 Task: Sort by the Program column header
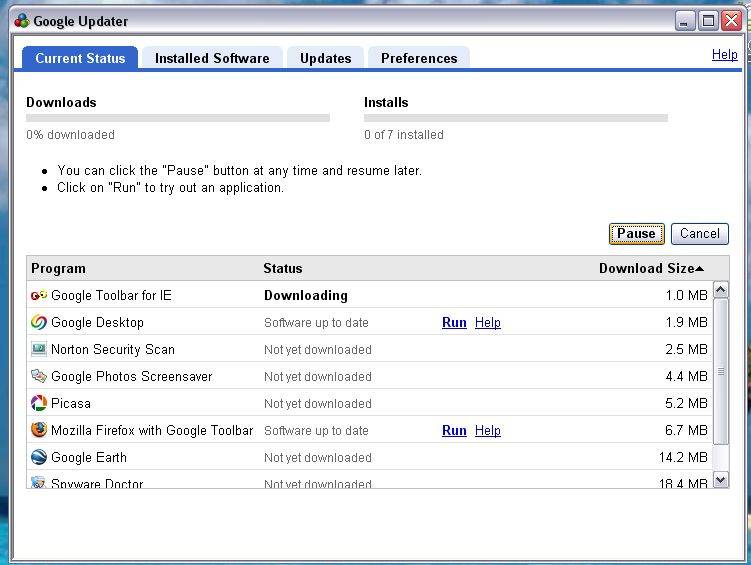pos(58,269)
